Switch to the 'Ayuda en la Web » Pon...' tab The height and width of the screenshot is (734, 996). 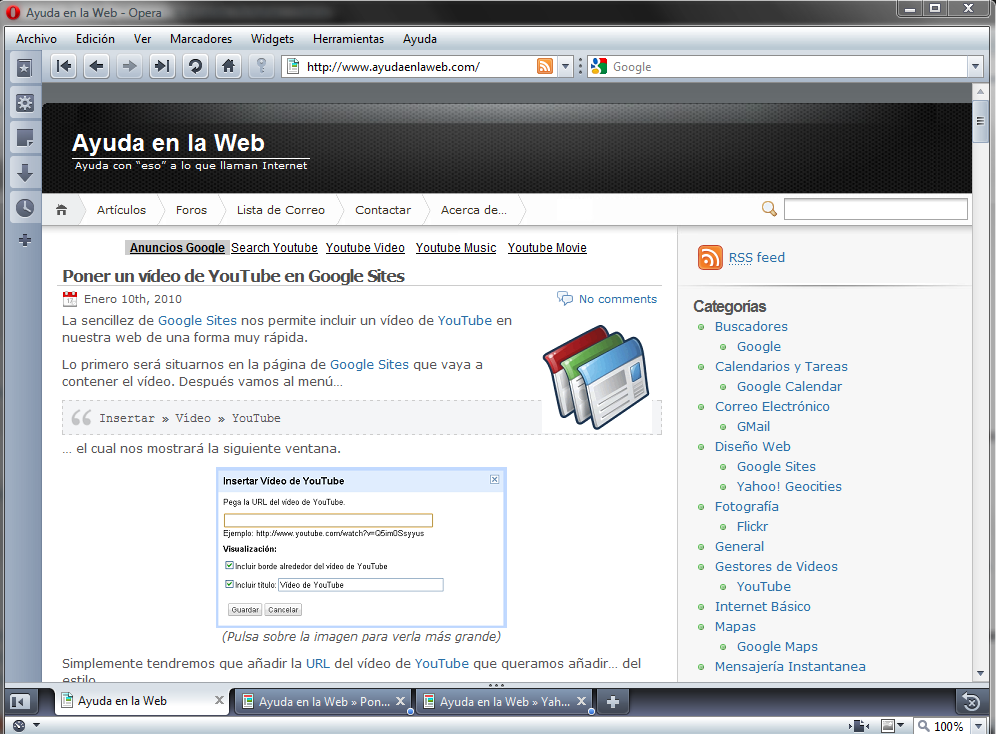point(324,702)
